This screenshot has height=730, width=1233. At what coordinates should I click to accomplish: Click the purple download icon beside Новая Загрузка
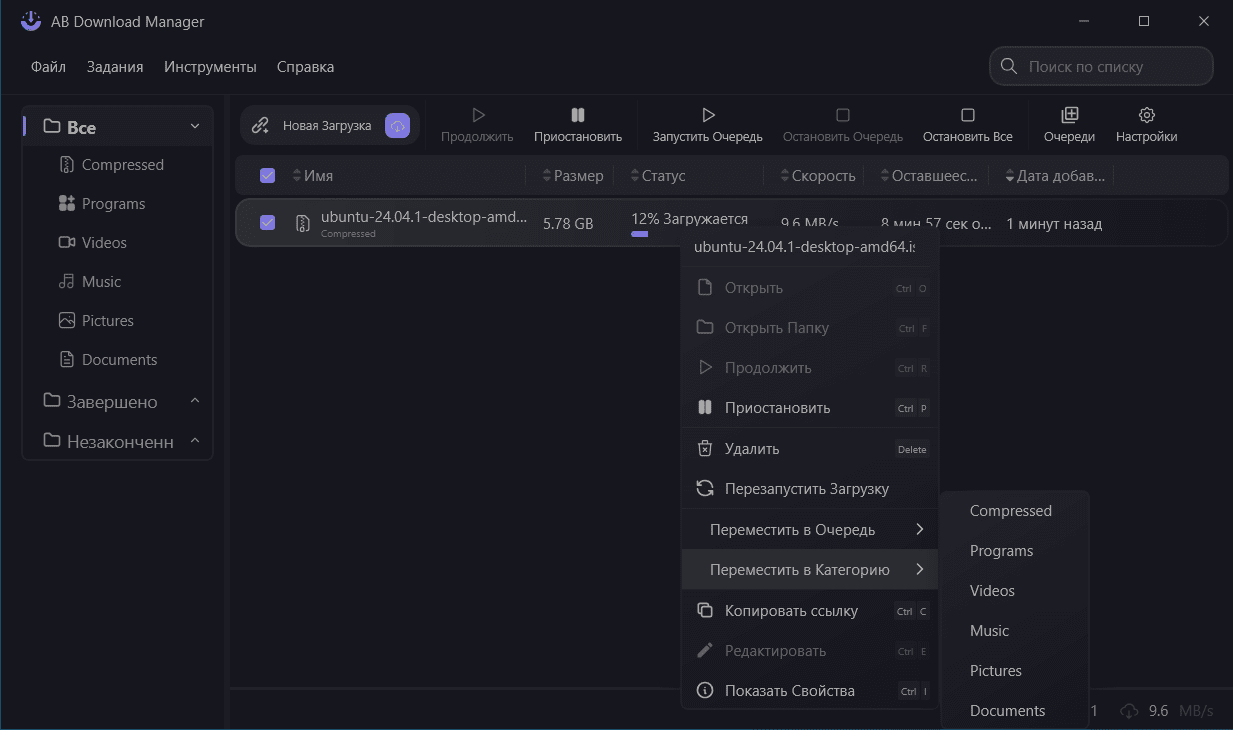397,125
